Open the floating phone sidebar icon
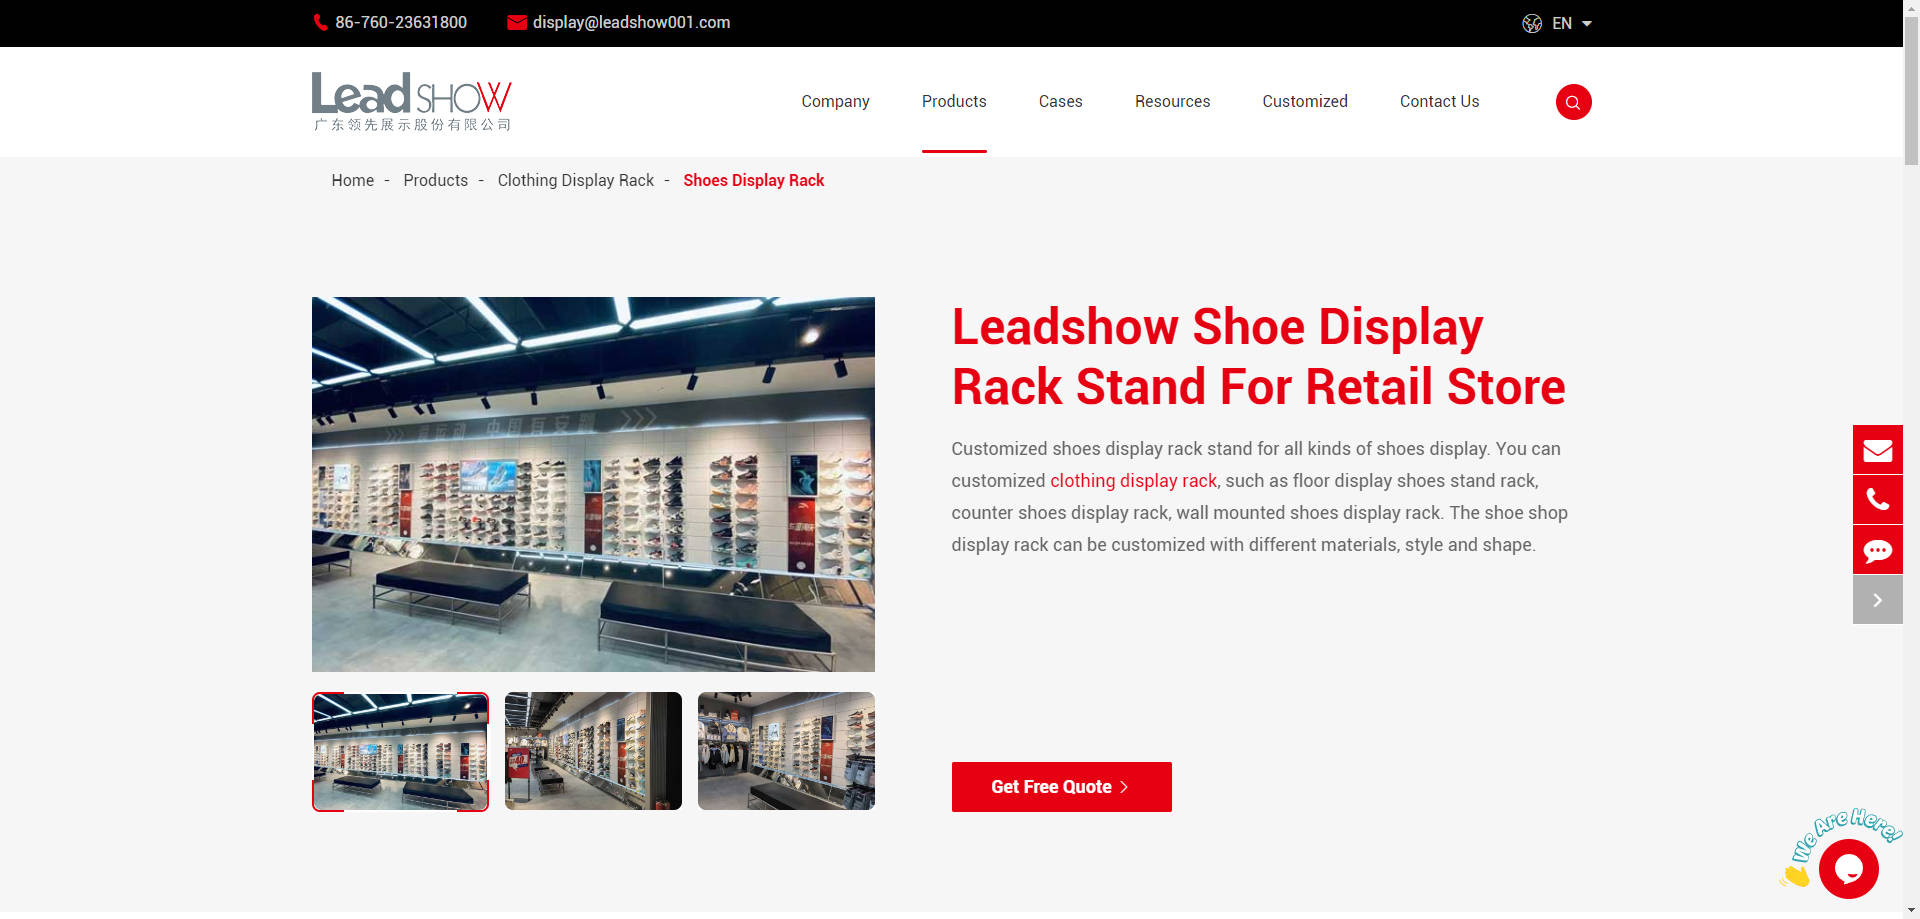This screenshot has height=919, width=1920. tap(1877, 500)
